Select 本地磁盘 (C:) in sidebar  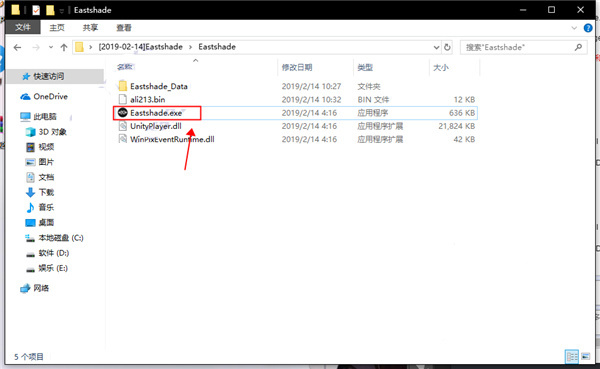pyautogui.click(x=60, y=238)
